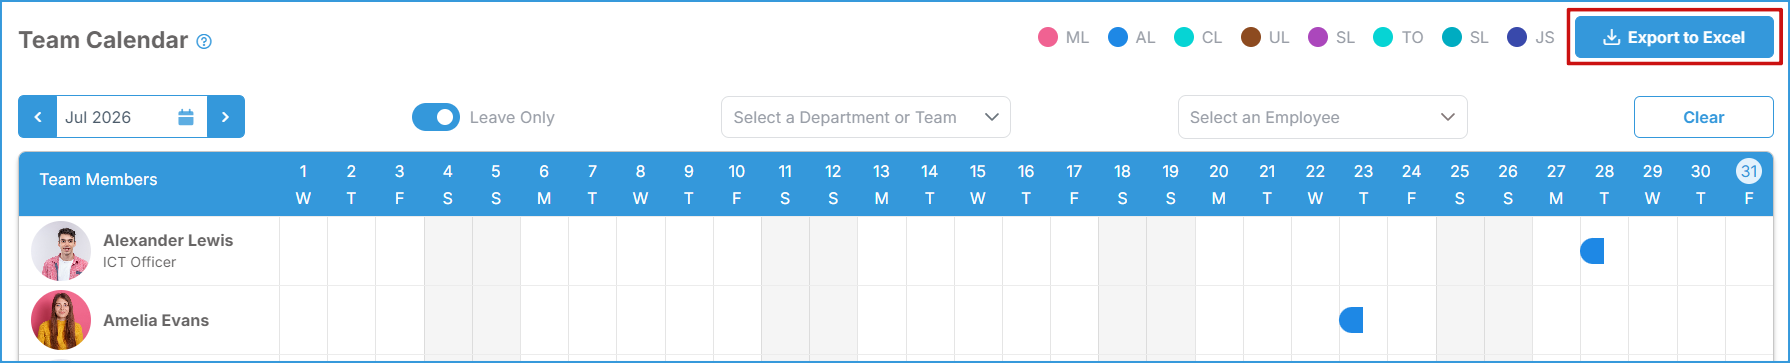This screenshot has height=363, width=1790.
Task: Click Alexander Lewis leave marker on 28th
Action: click(1592, 251)
